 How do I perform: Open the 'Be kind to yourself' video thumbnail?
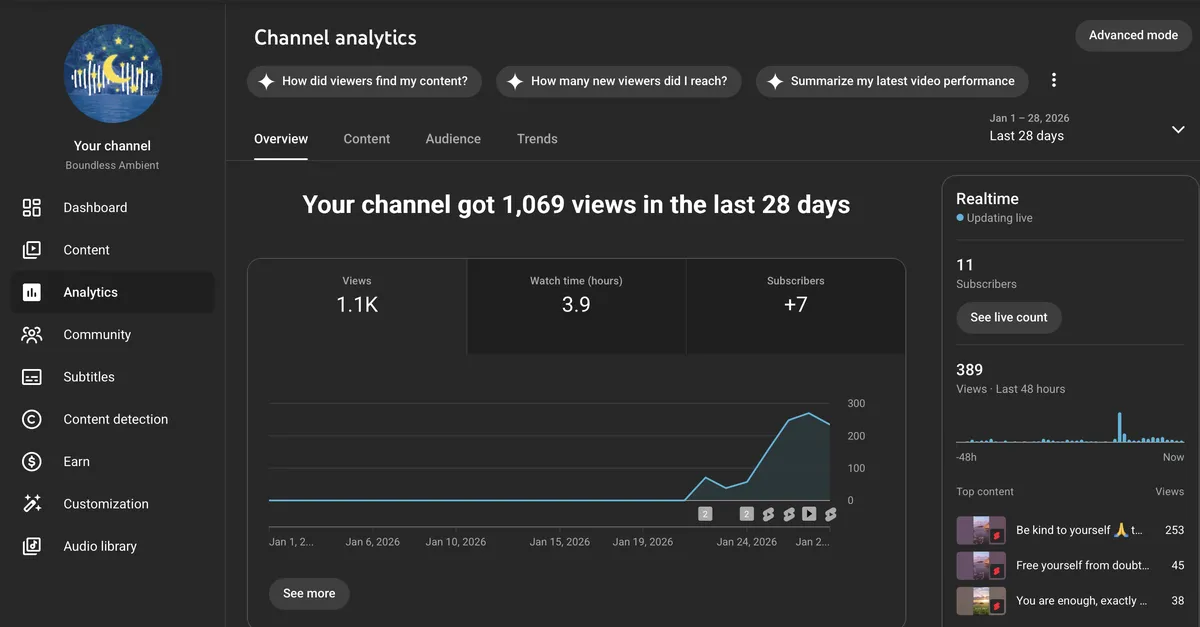click(x=981, y=530)
